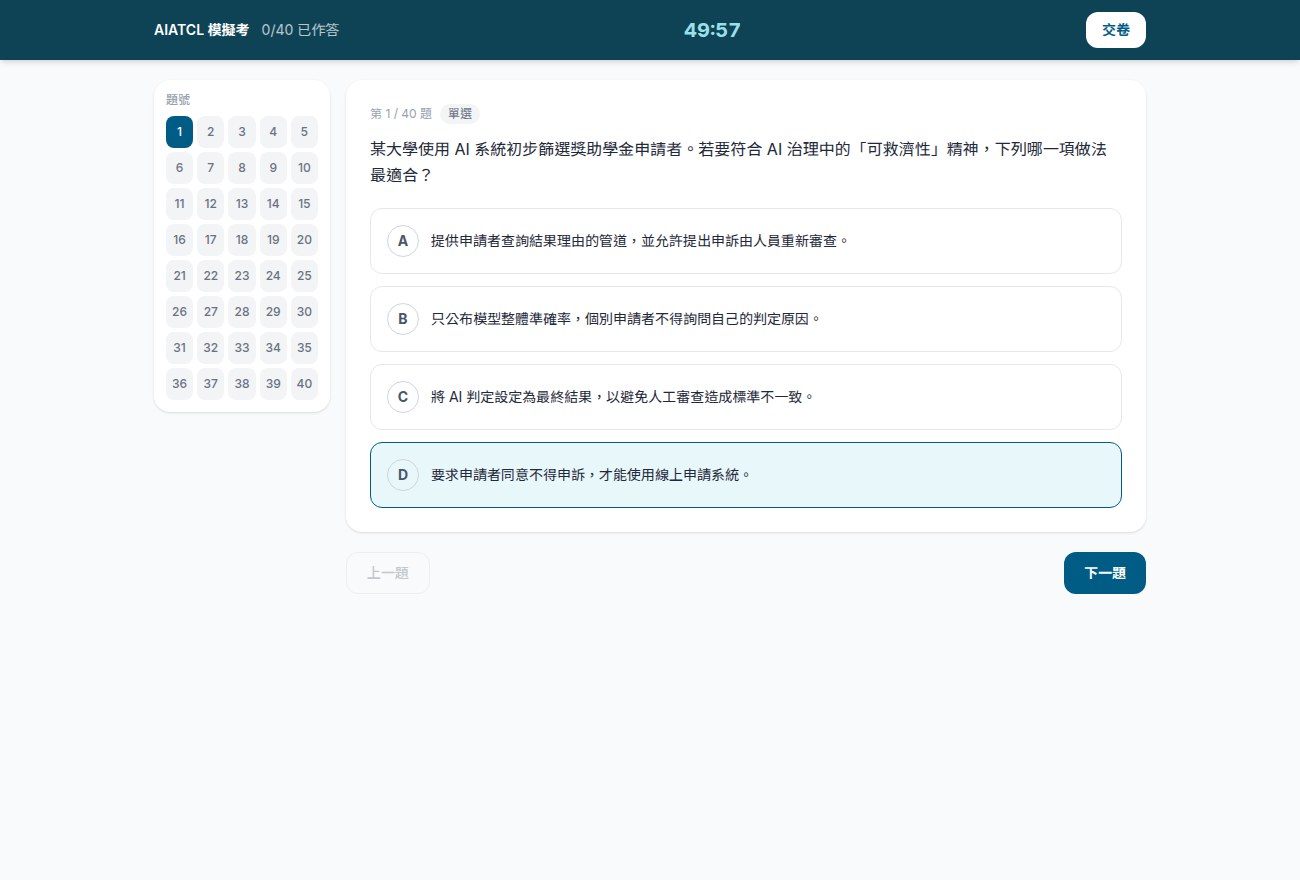This screenshot has height=880, width=1300.
Task: Jump to question number 32
Action: (x=211, y=348)
